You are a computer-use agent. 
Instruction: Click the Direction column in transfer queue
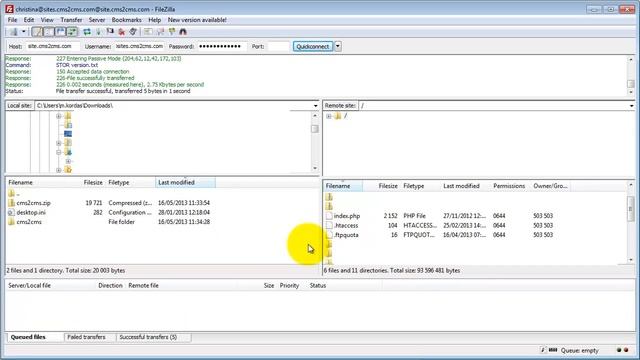coord(110,286)
